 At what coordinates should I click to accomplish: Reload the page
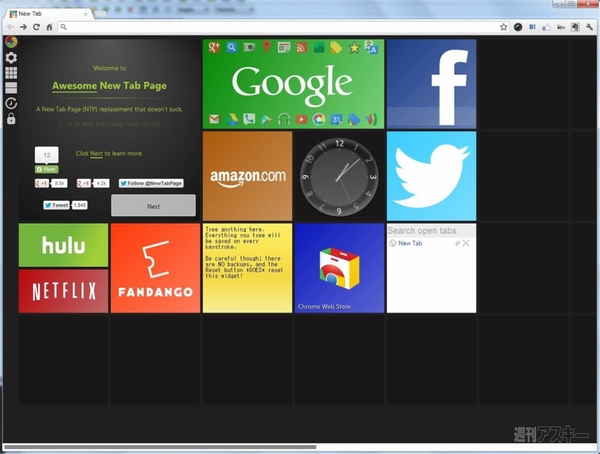[x=36, y=27]
